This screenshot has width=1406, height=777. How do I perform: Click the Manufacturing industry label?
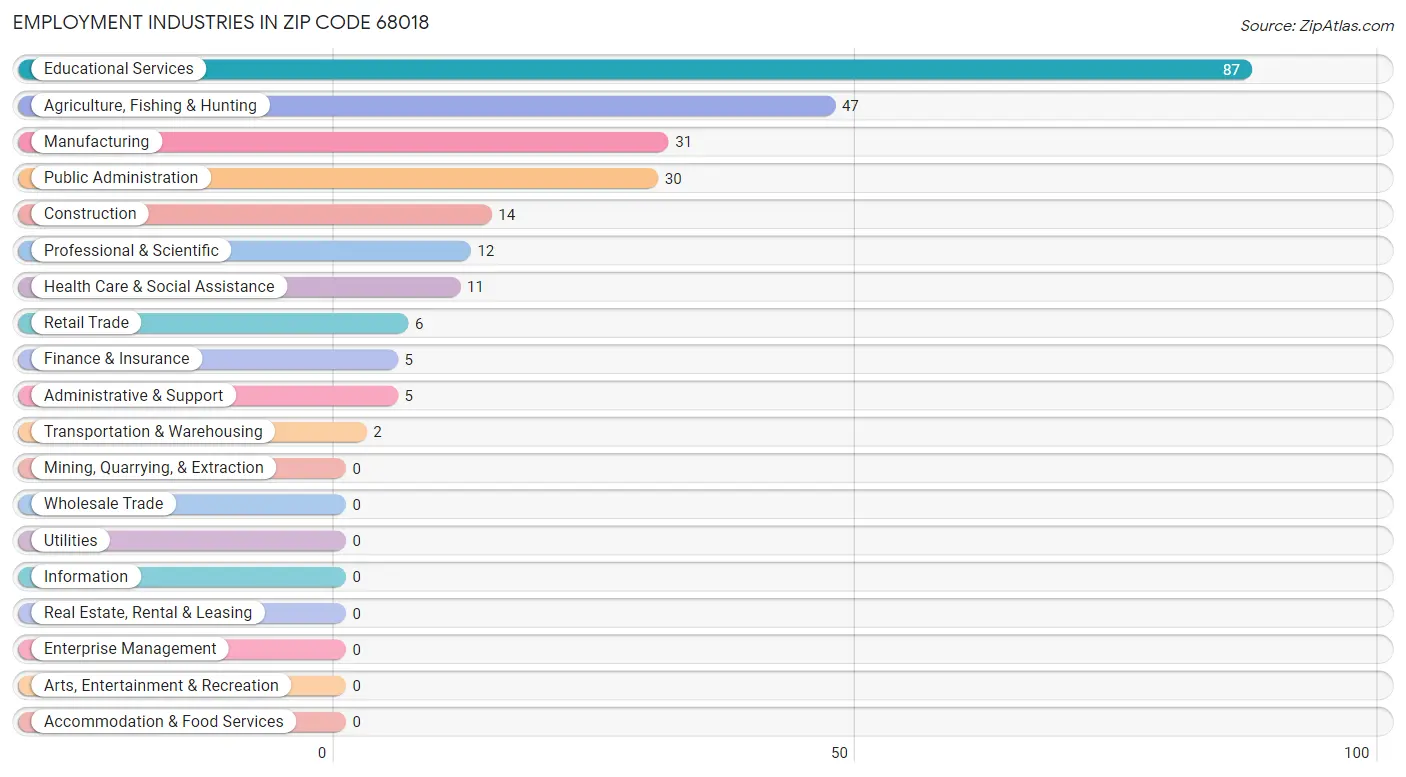pyautogui.click(x=96, y=141)
